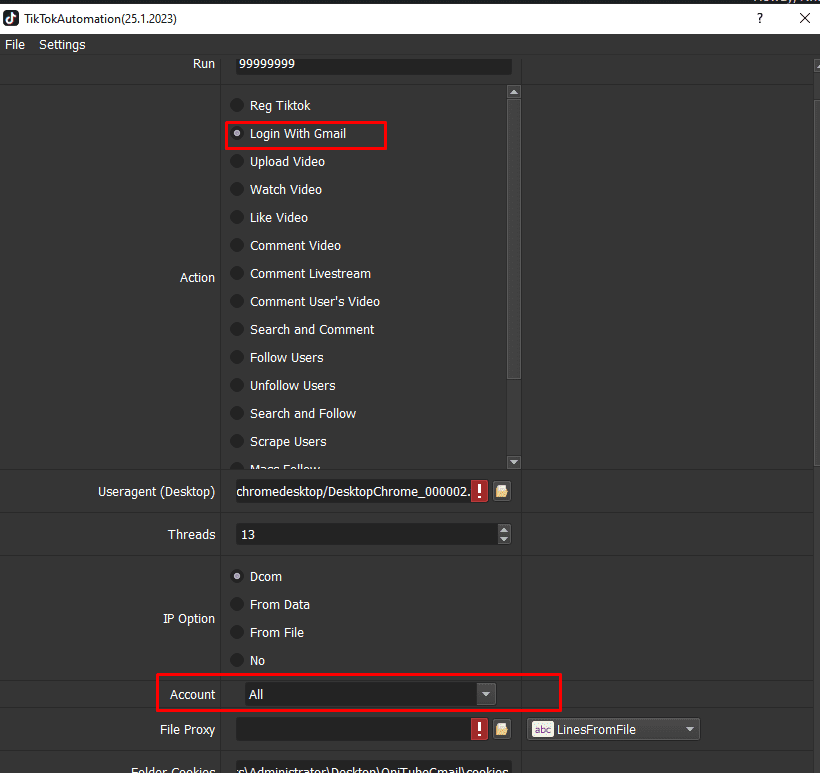Image resolution: width=820 pixels, height=773 pixels.
Task: Open the File menu
Action: click(x=15, y=44)
